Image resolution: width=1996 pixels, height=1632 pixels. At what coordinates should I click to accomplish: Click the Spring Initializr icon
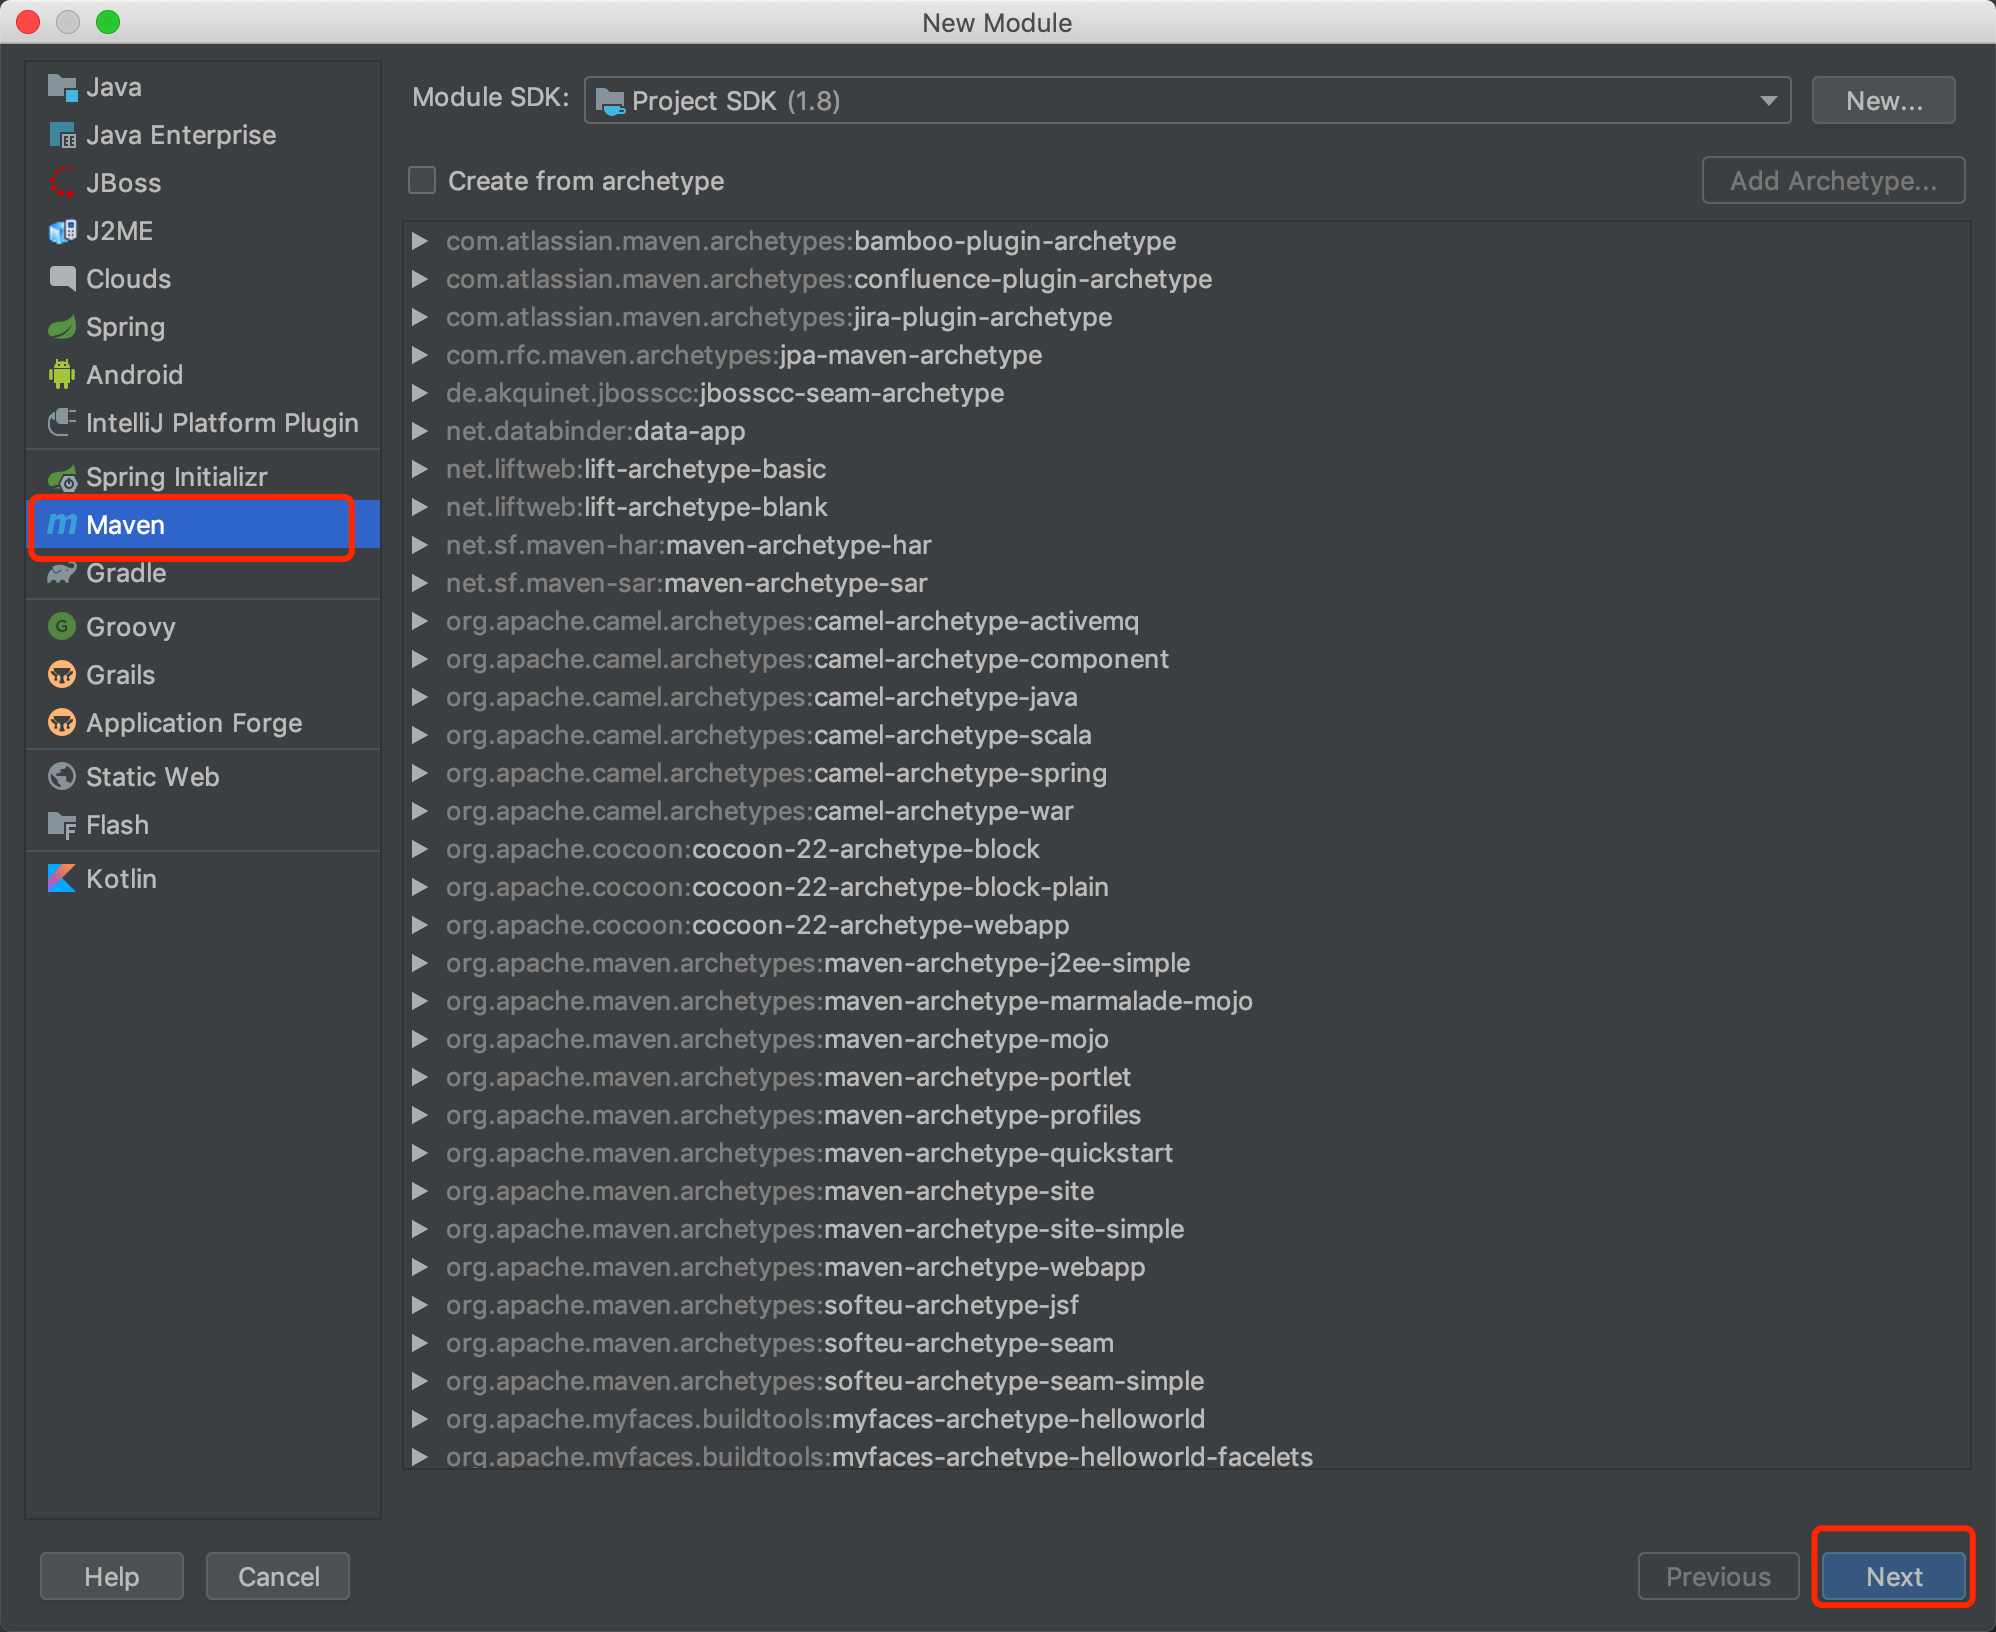[62, 478]
